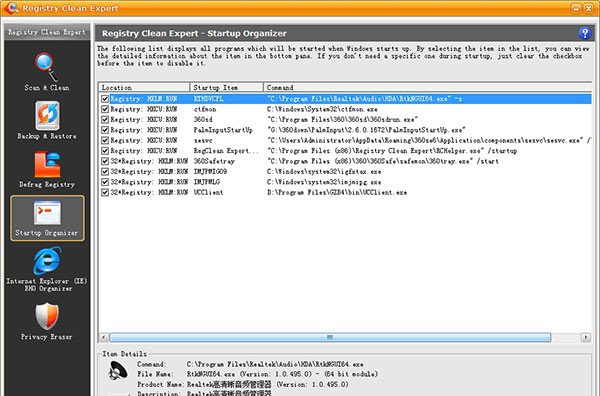Image resolution: width=600 pixels, height=396 pixels.
Task: Click the speaker icon in Item Details
Action: click(x=118, y=370)
